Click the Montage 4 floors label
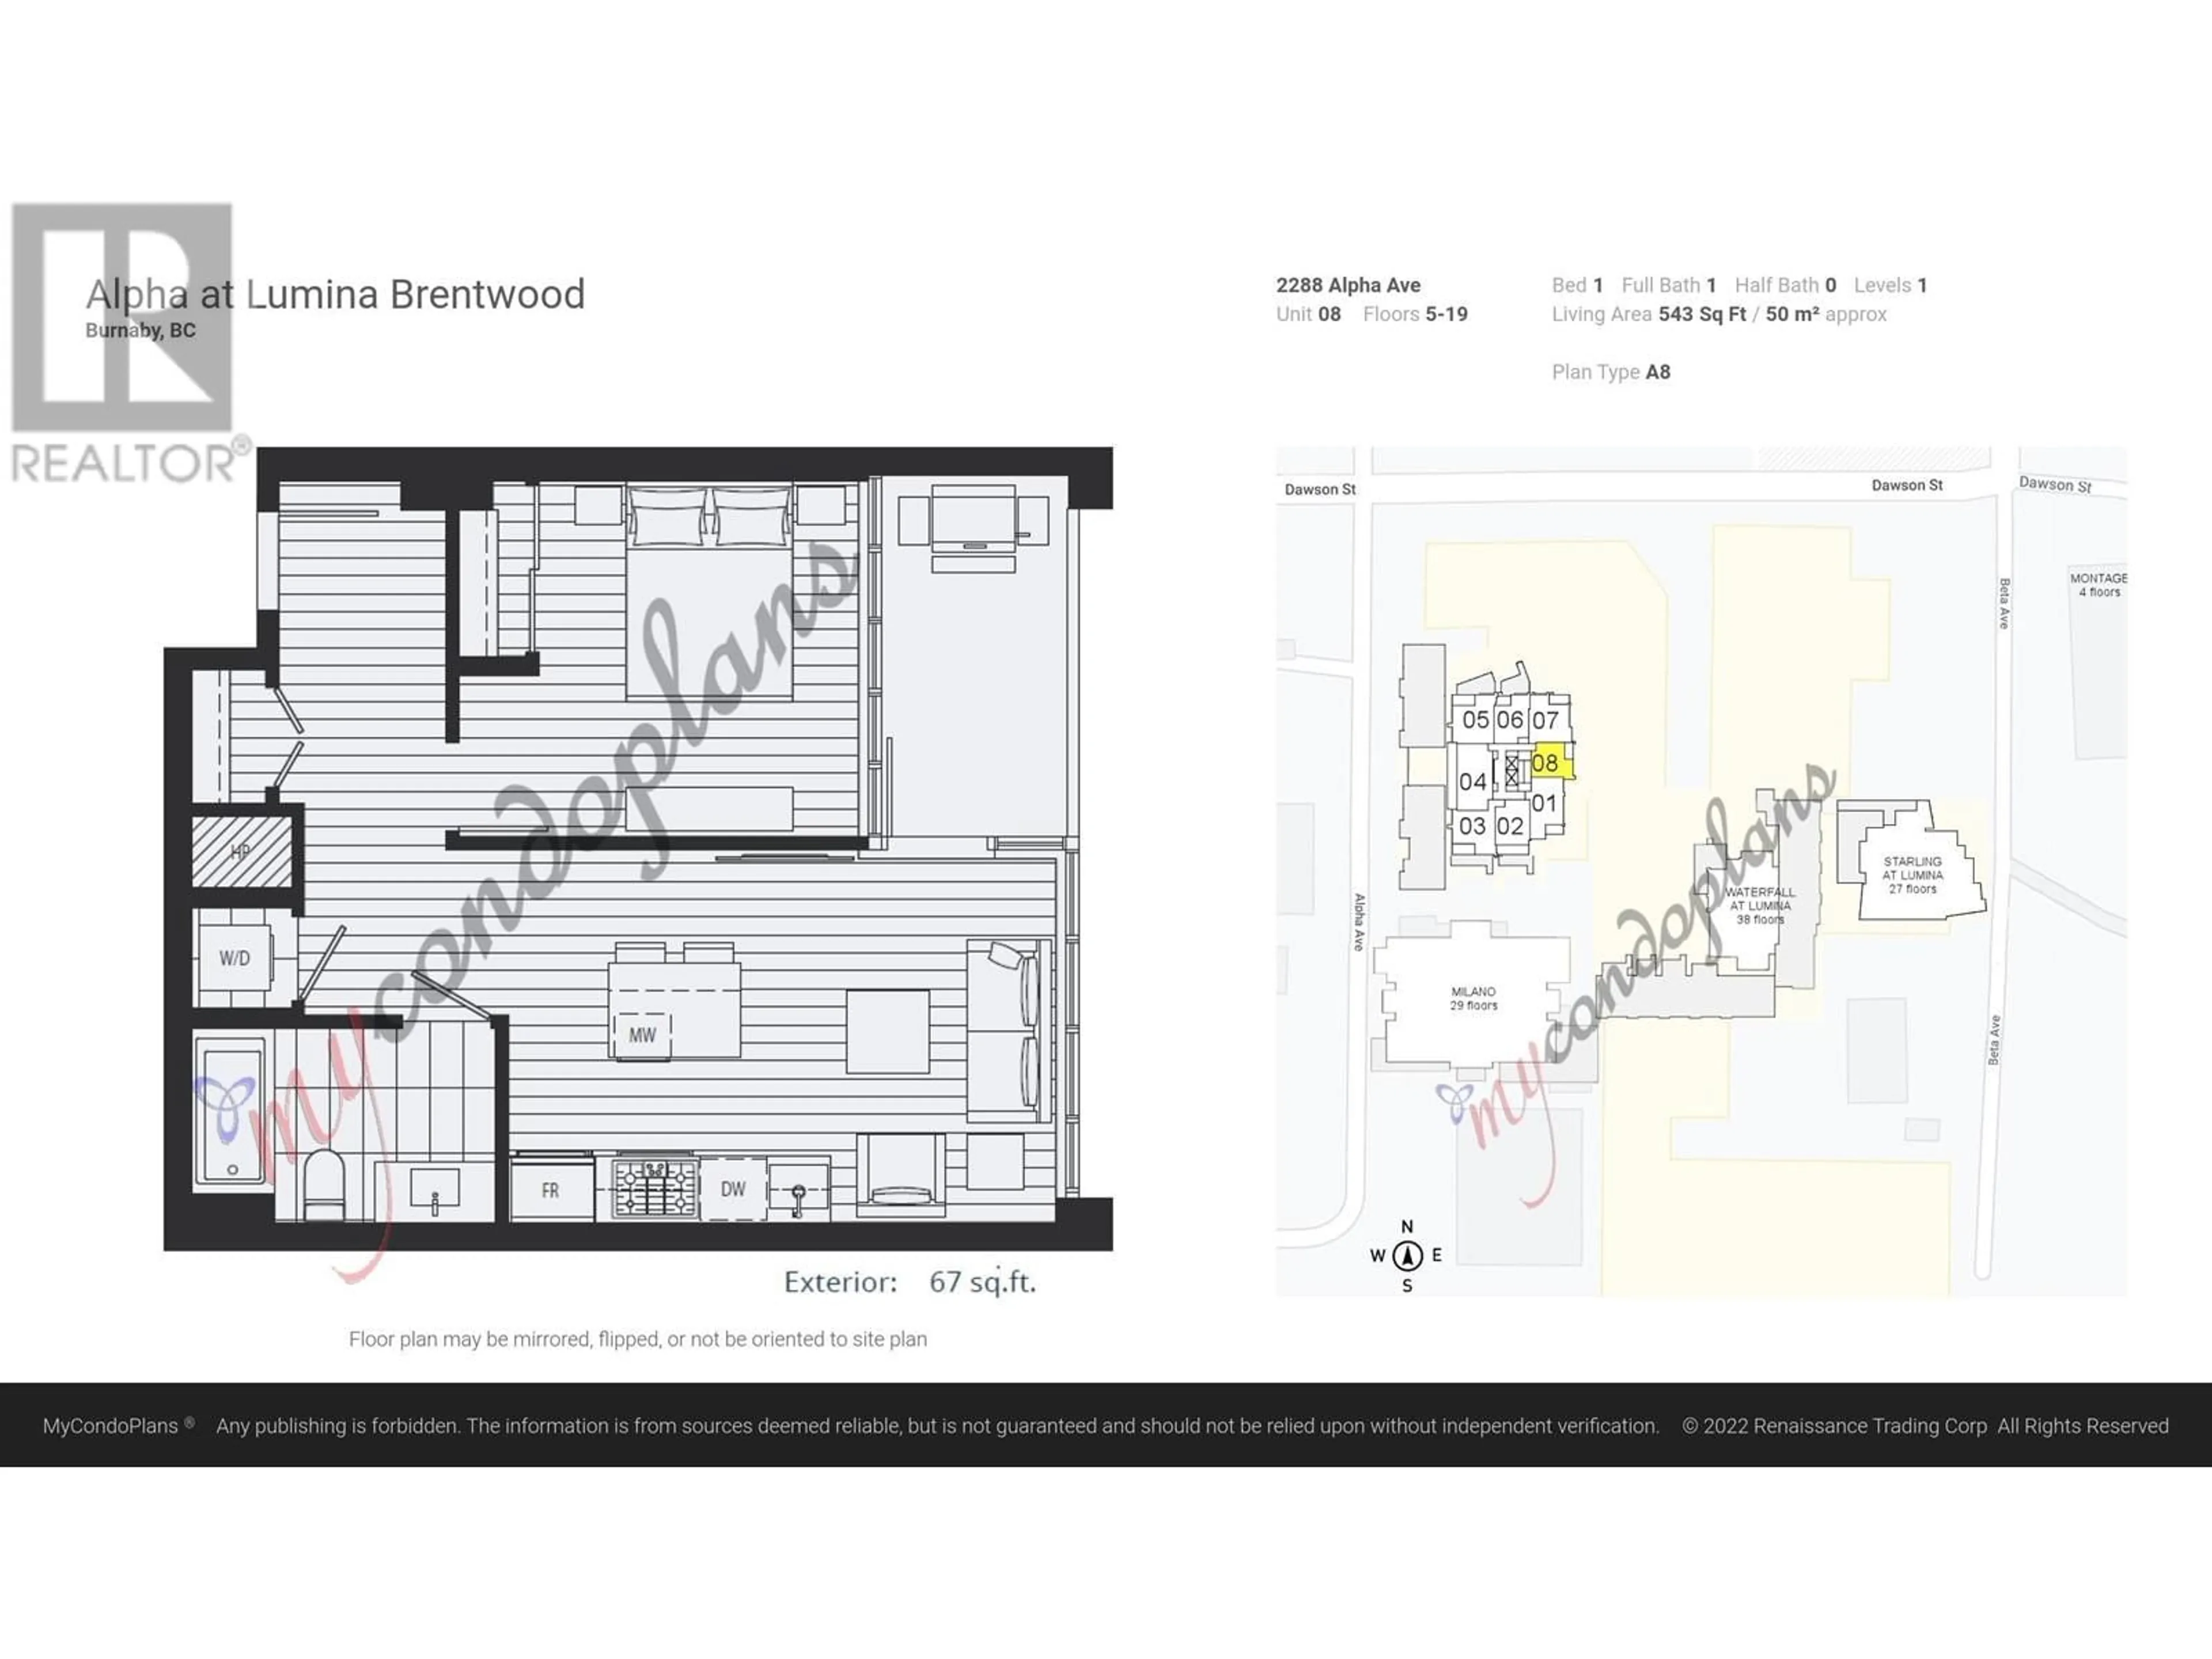Viewport: 2212px width, 1659px height. click(2099, 585)
